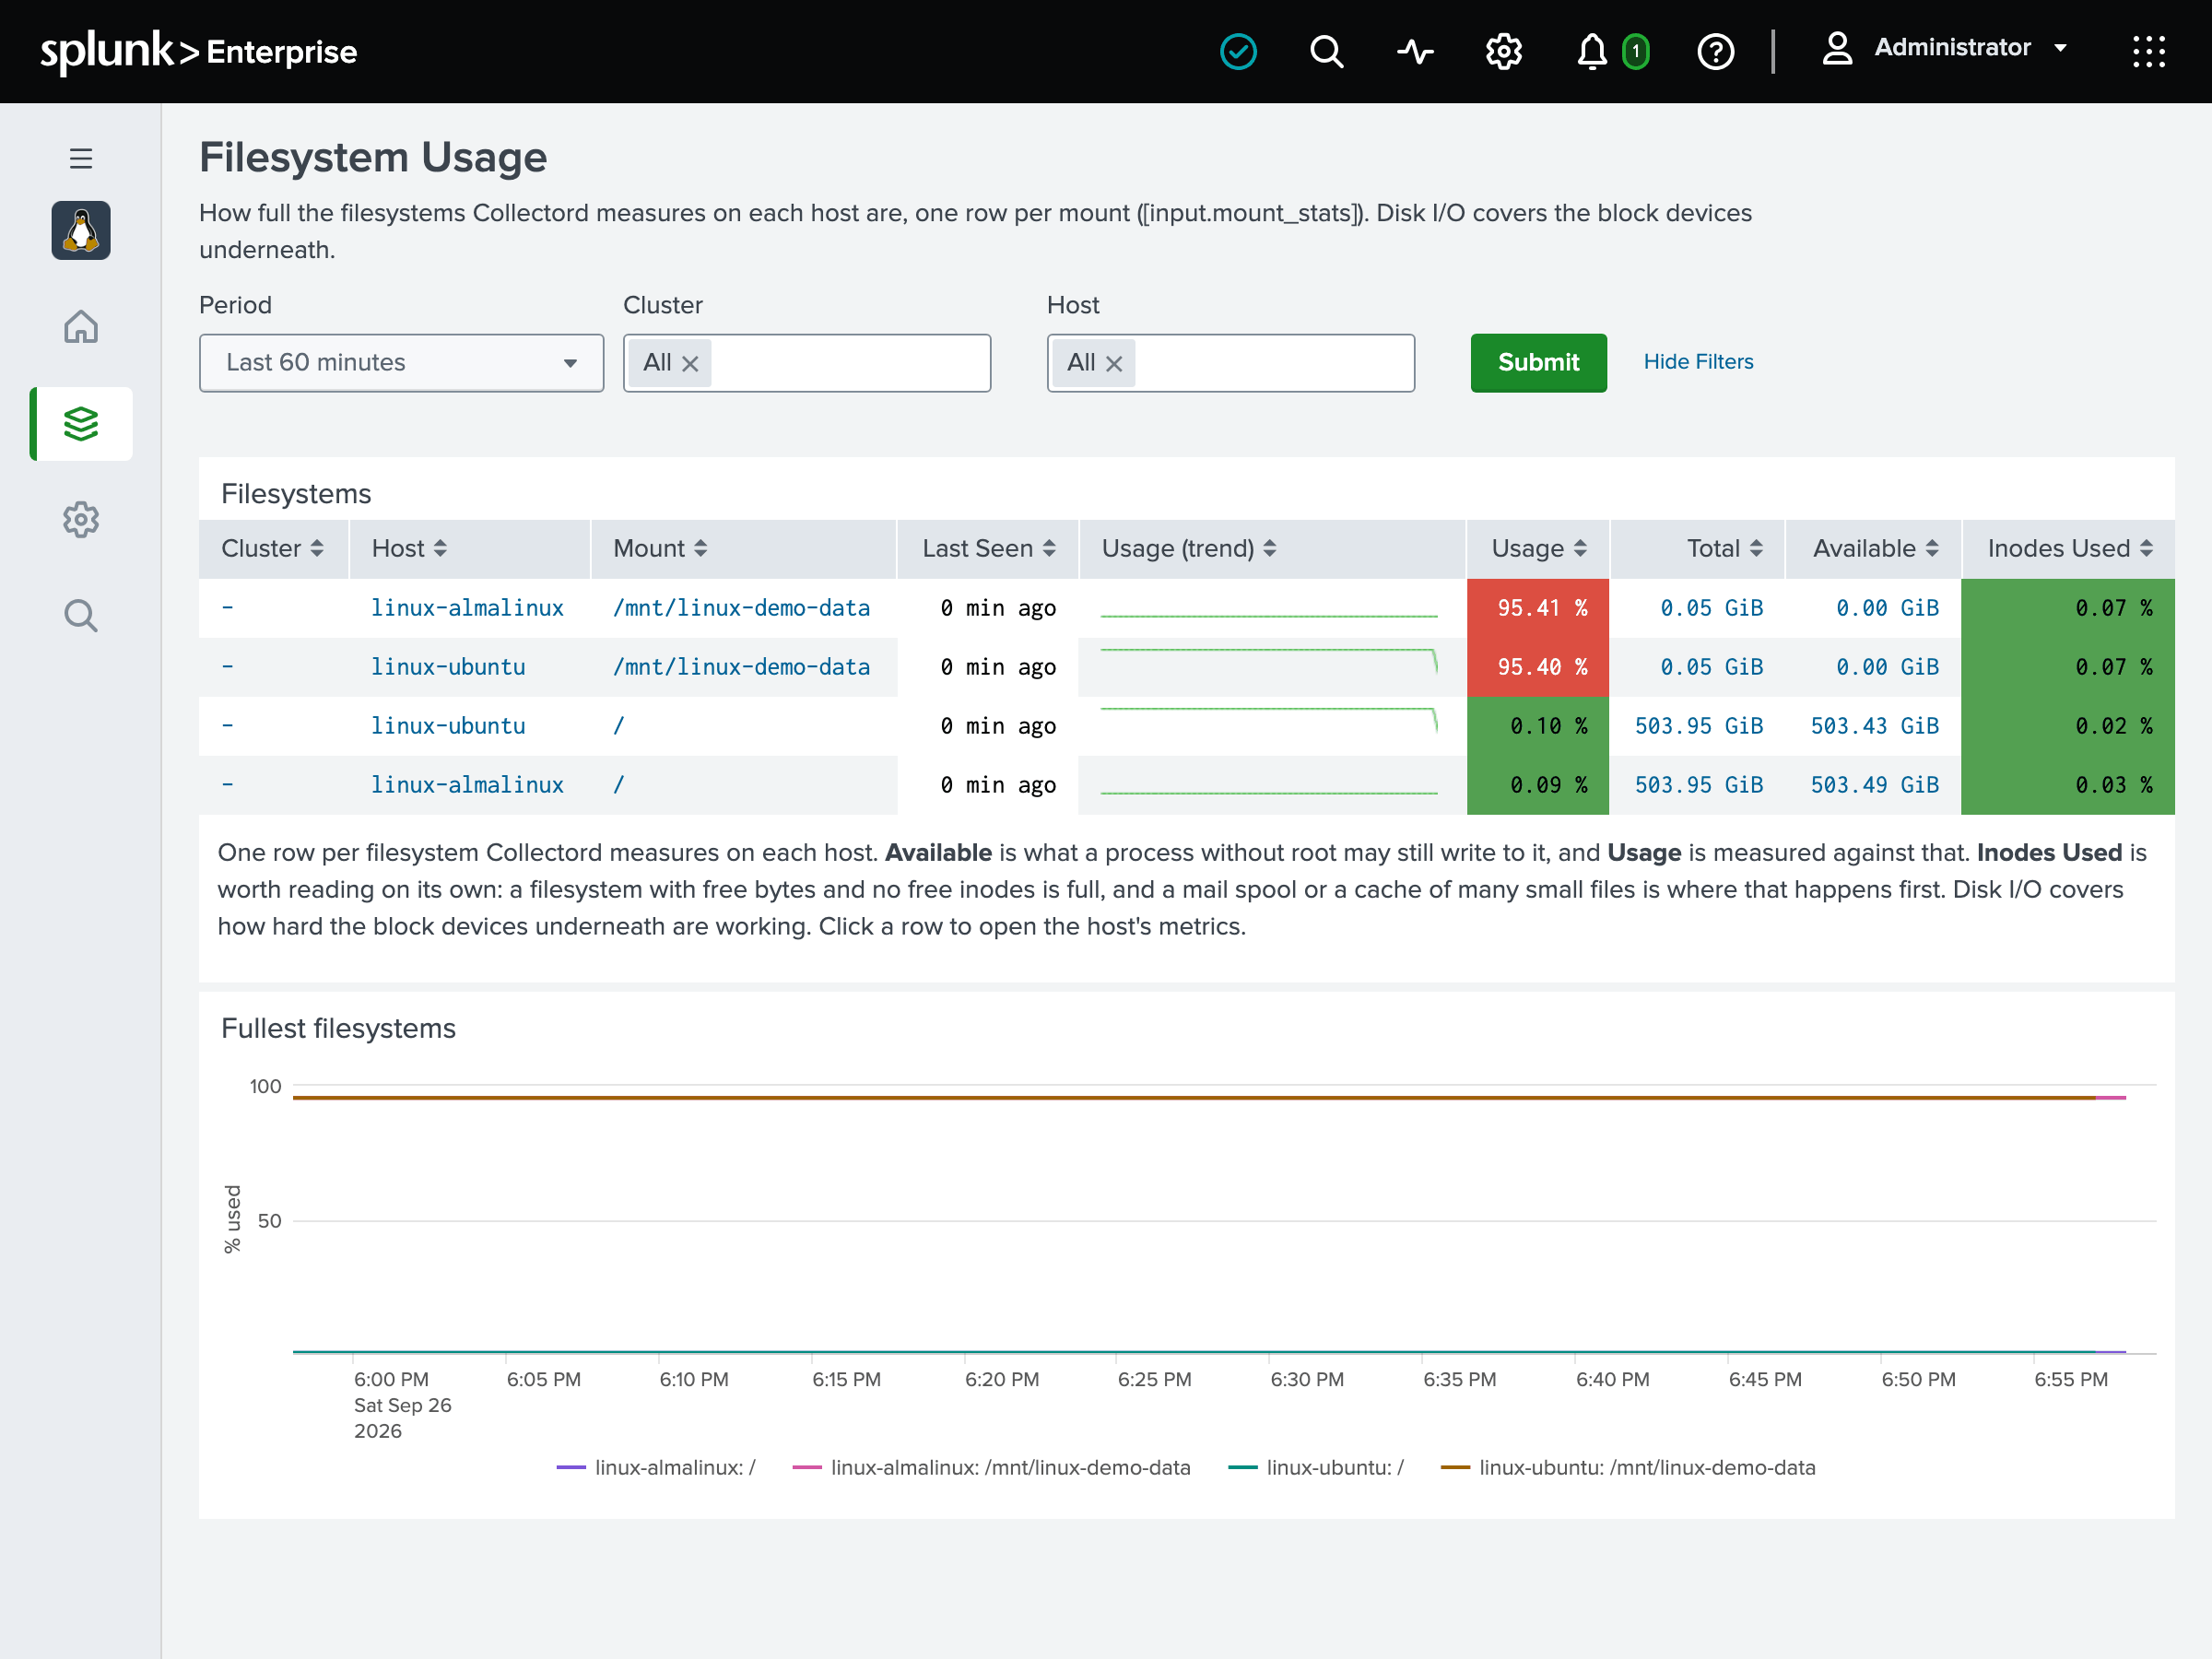Open the Splunk Enterprise logo home

198,51
